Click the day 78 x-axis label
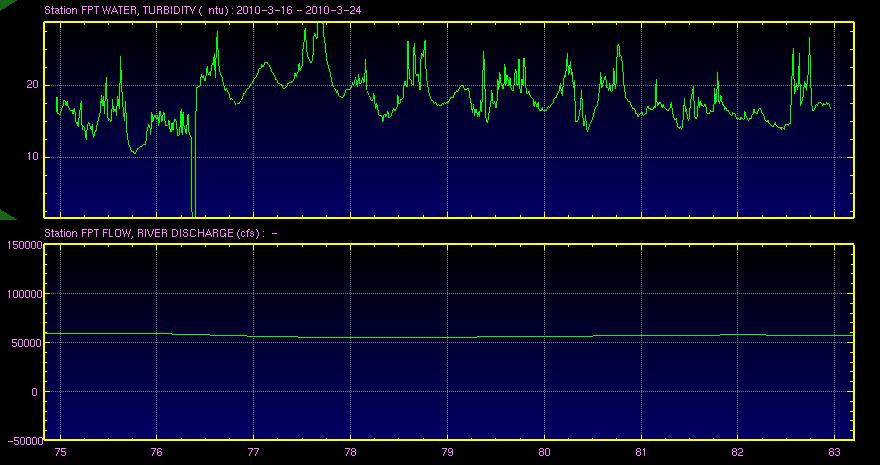The image size is (880, 465). point(350,453)
